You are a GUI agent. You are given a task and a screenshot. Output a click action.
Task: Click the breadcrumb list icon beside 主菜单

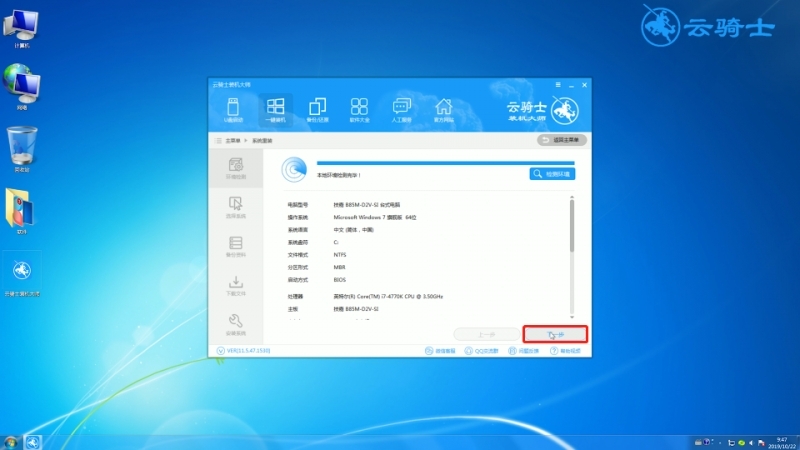pyautogui.click(x=218, y=140)
